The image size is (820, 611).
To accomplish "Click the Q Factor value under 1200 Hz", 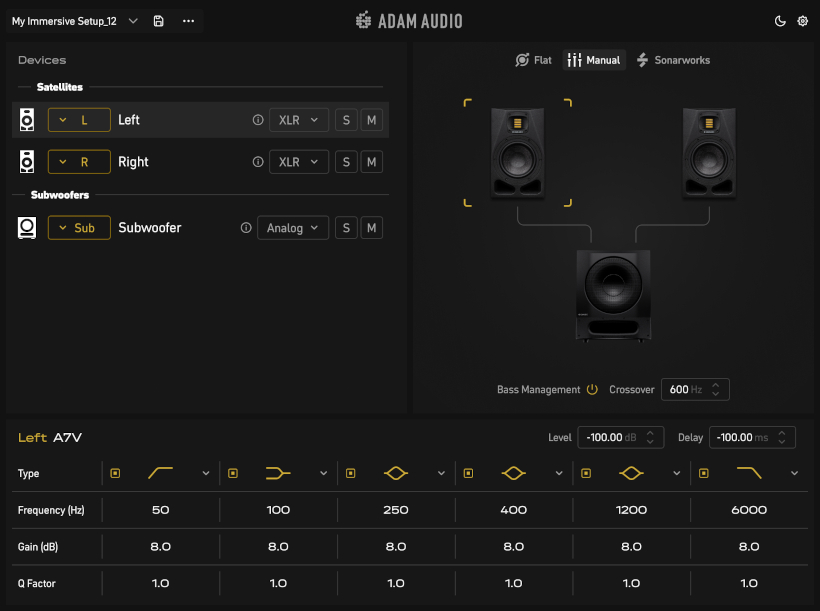I will pyautogui.click(x=631, y=583).
